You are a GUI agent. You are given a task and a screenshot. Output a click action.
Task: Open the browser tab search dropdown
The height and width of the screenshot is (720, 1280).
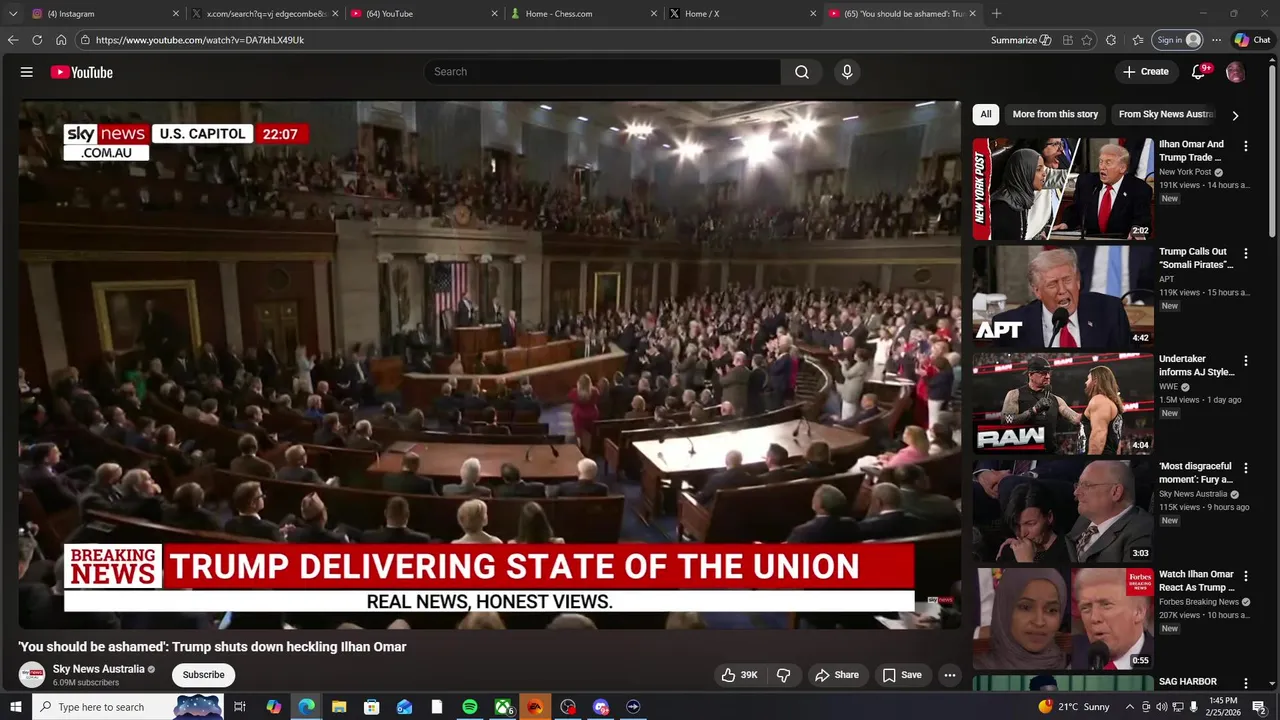(13, 14)
